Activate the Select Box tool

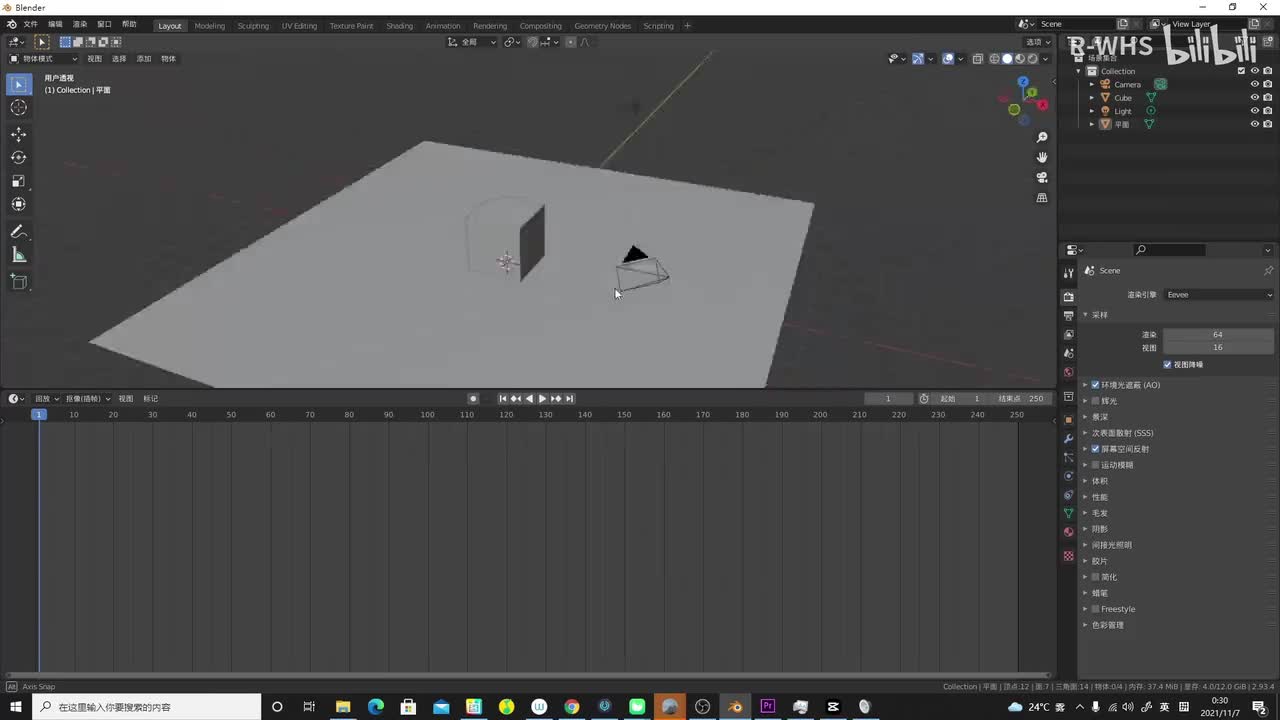(19, 85)
